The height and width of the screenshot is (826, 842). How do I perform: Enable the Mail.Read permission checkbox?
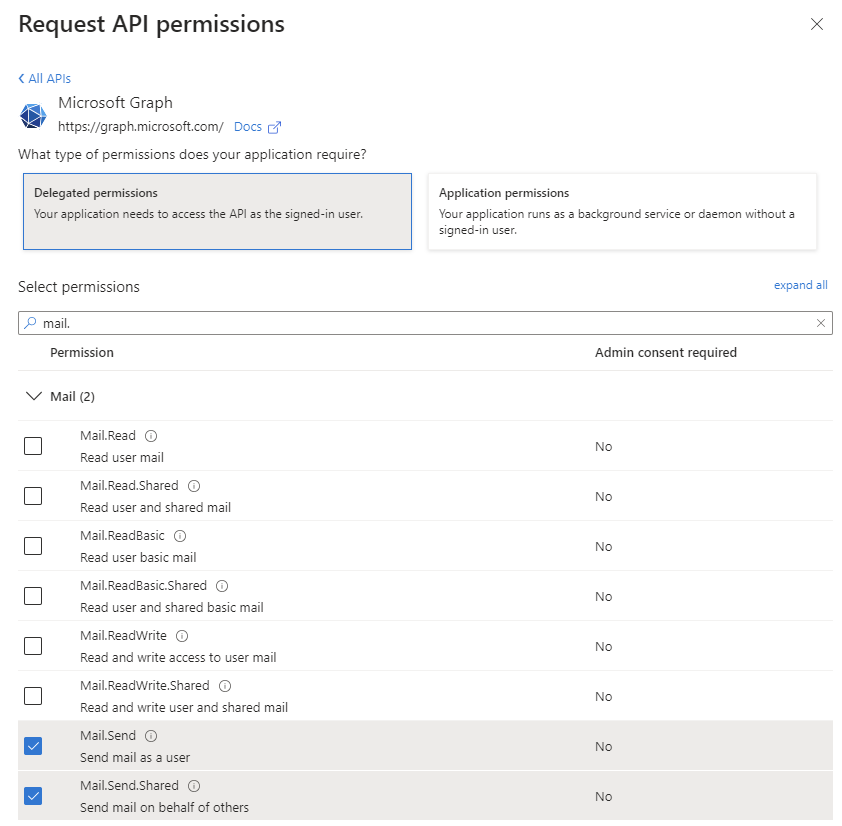pos(33,446)
